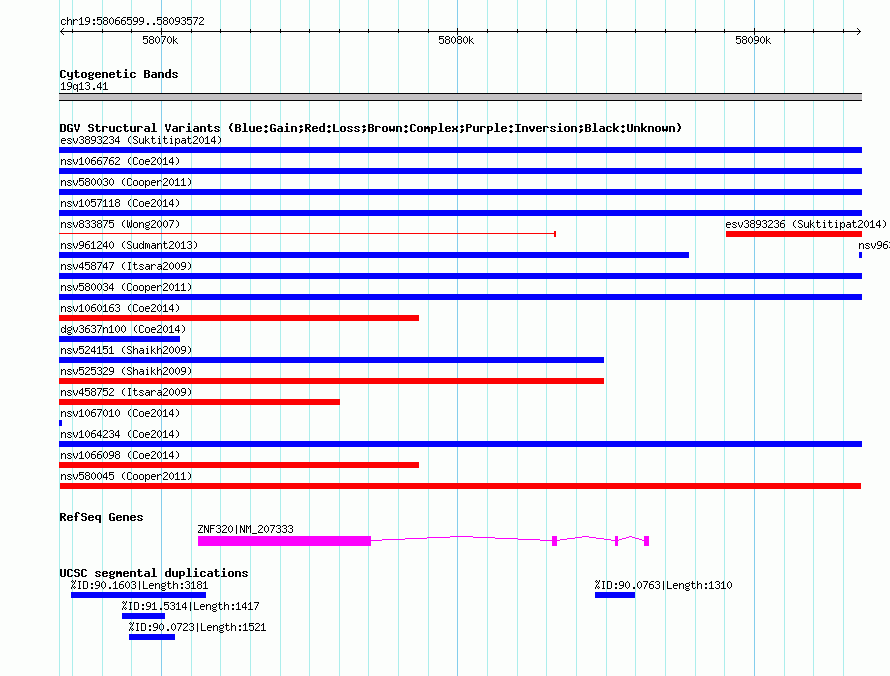Viewport: 890px width, 676px height.
Task: Open the nsv580030 (Cooper2011) variant label
Action: coord(126,182)
